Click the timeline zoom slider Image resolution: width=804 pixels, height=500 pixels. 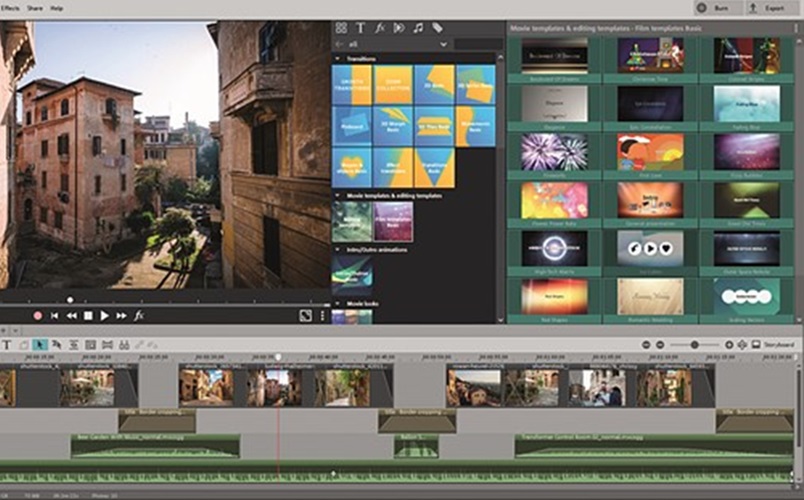694,345
